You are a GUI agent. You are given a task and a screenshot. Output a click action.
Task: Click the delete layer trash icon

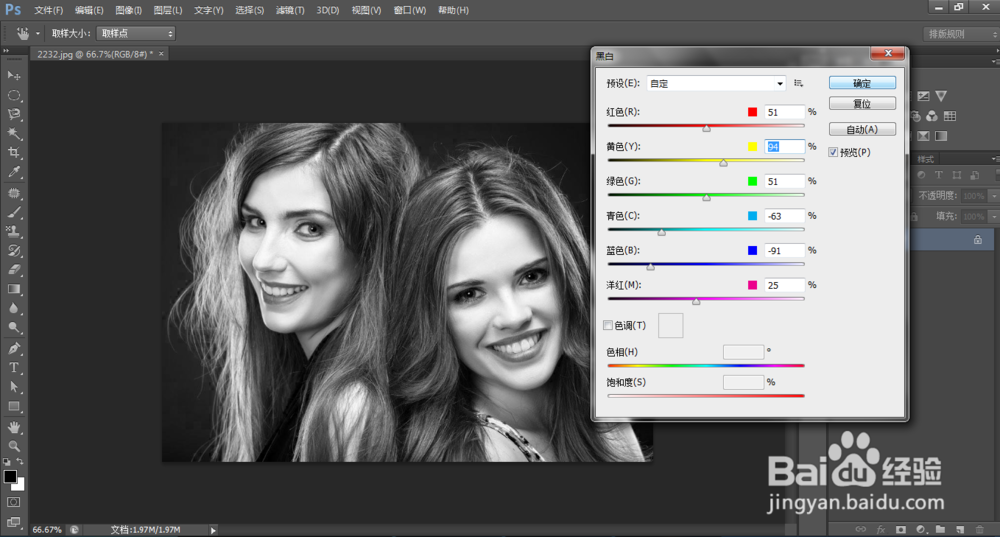click(980, 529)
